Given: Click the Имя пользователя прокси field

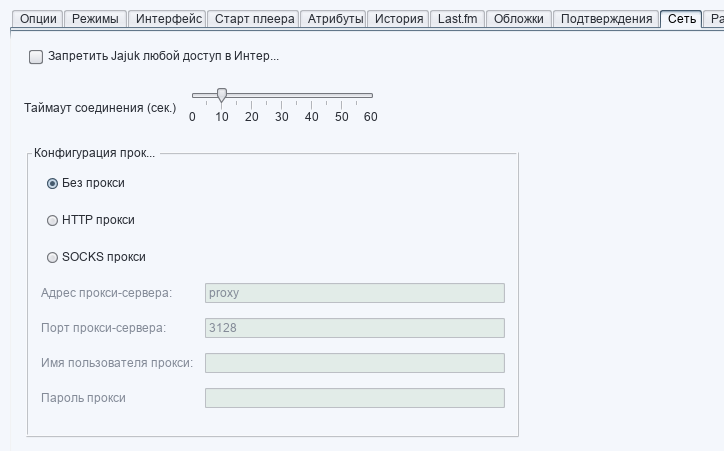Looking at the screenshot, I should 355,363.
